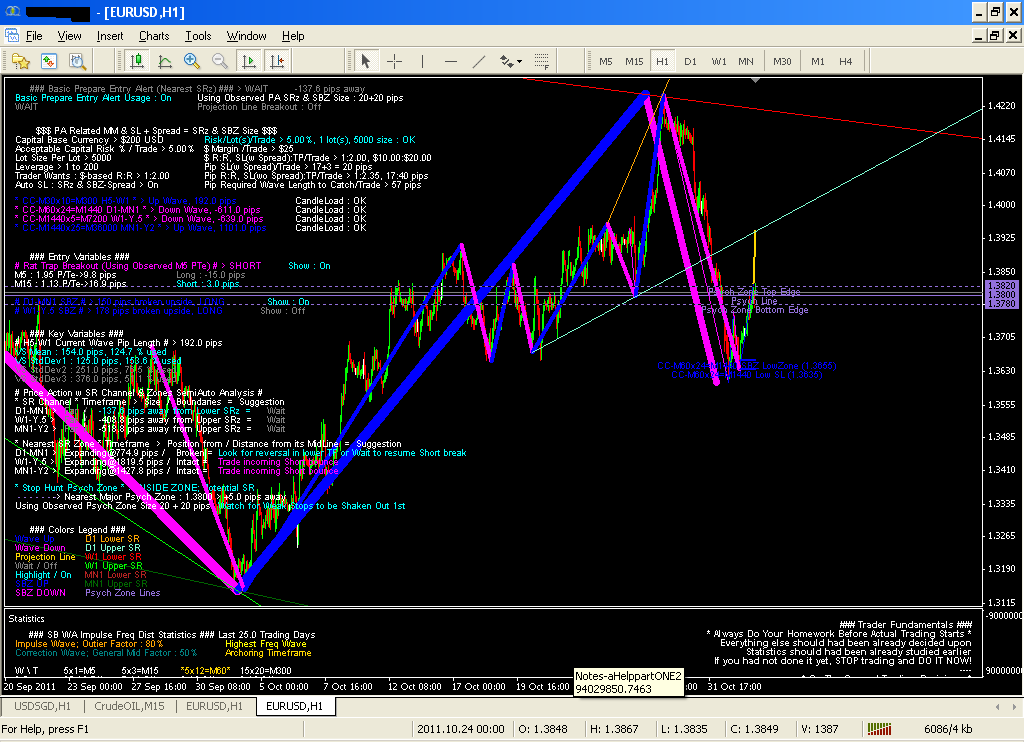The image size is (1024, 742).
Task: Click the 31 Oct 17:00 time label
Action: click(734, 686)
